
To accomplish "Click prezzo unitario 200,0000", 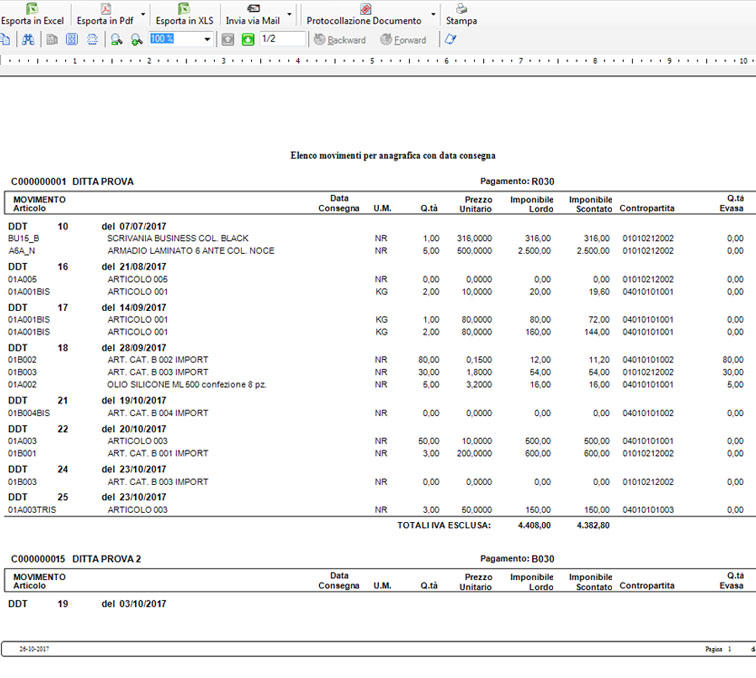I will (474, 453).
